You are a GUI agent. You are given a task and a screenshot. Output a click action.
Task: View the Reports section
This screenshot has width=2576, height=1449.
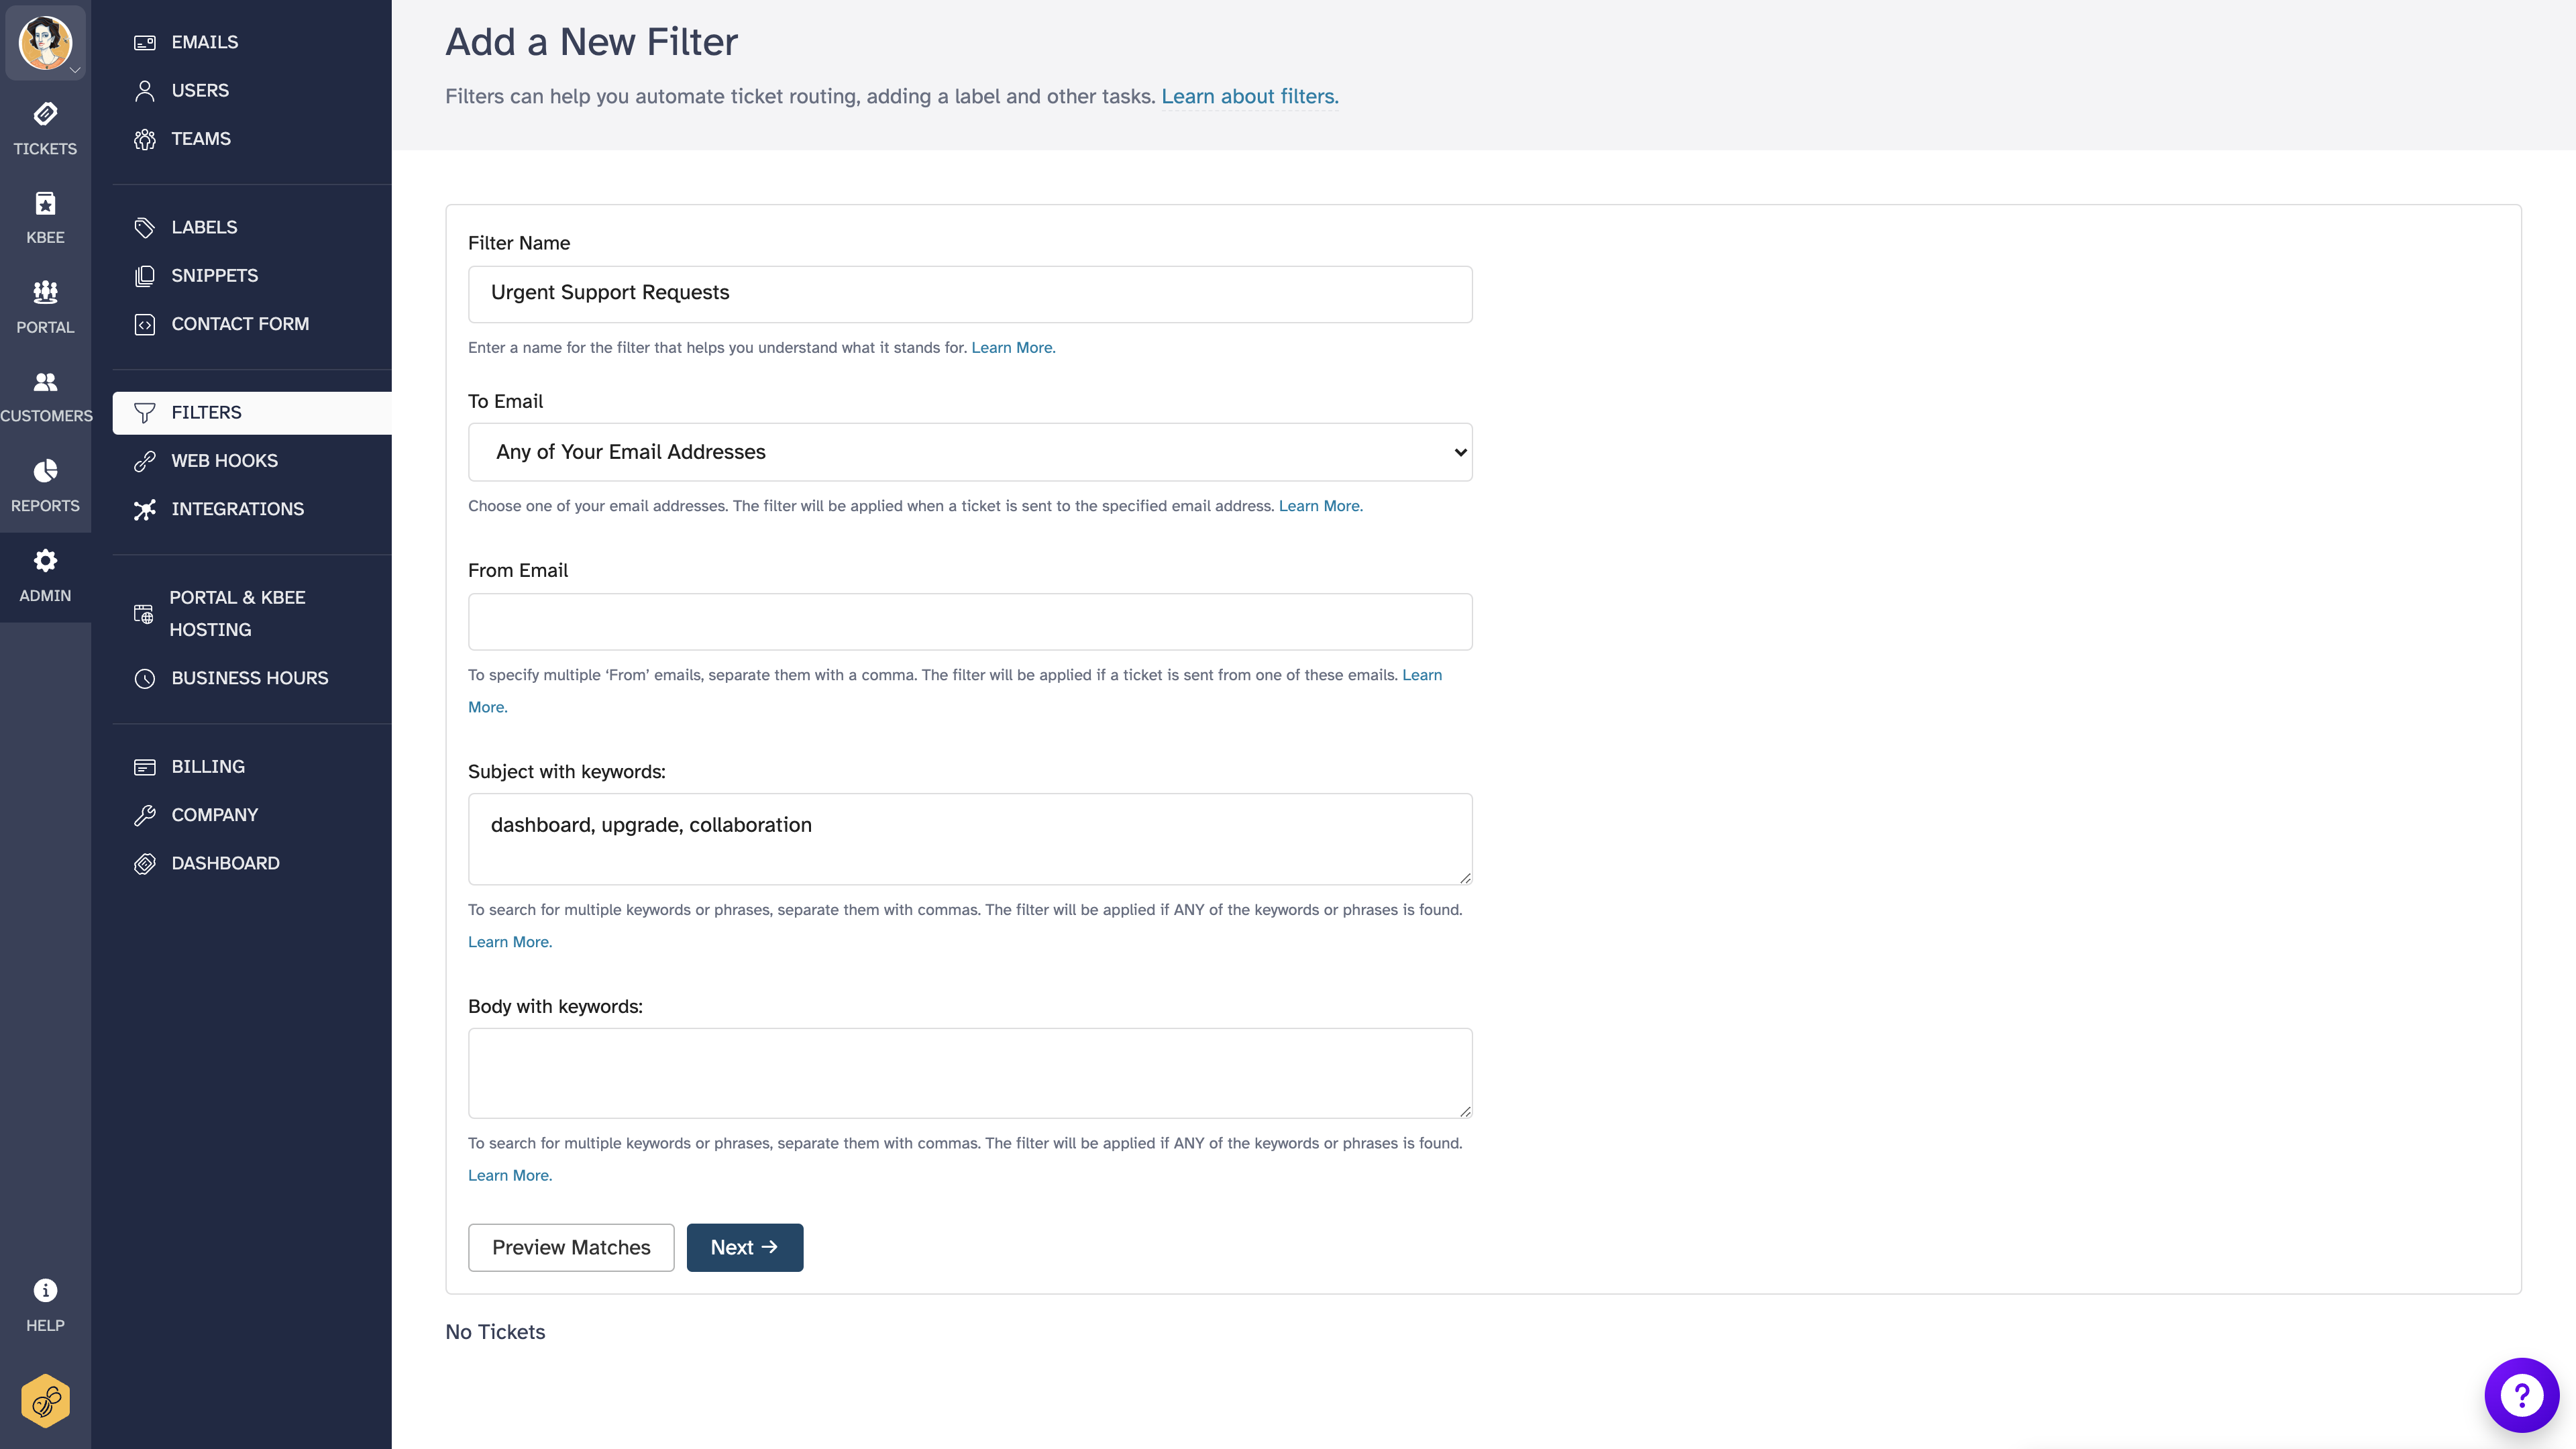point(45,483)
